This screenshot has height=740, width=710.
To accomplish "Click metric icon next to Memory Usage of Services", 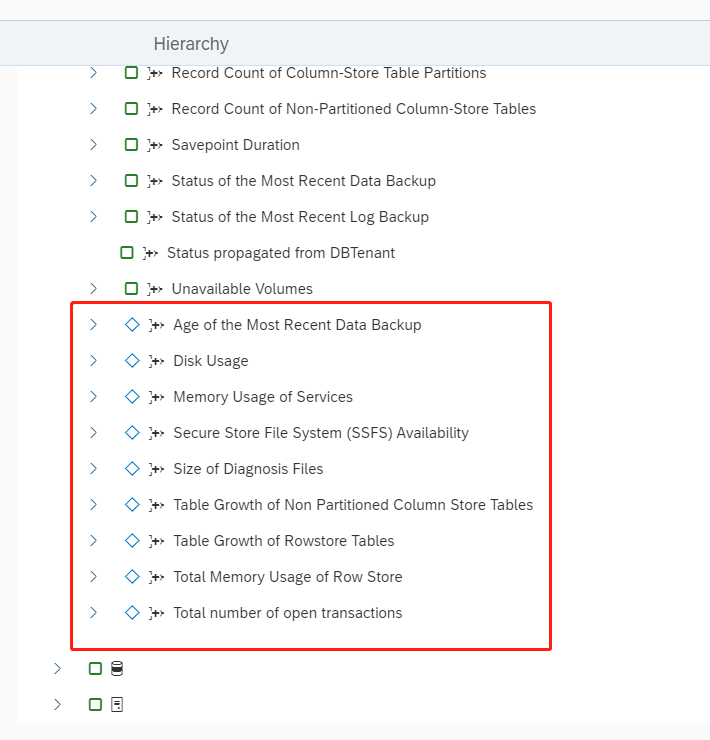I will point(156,397).
